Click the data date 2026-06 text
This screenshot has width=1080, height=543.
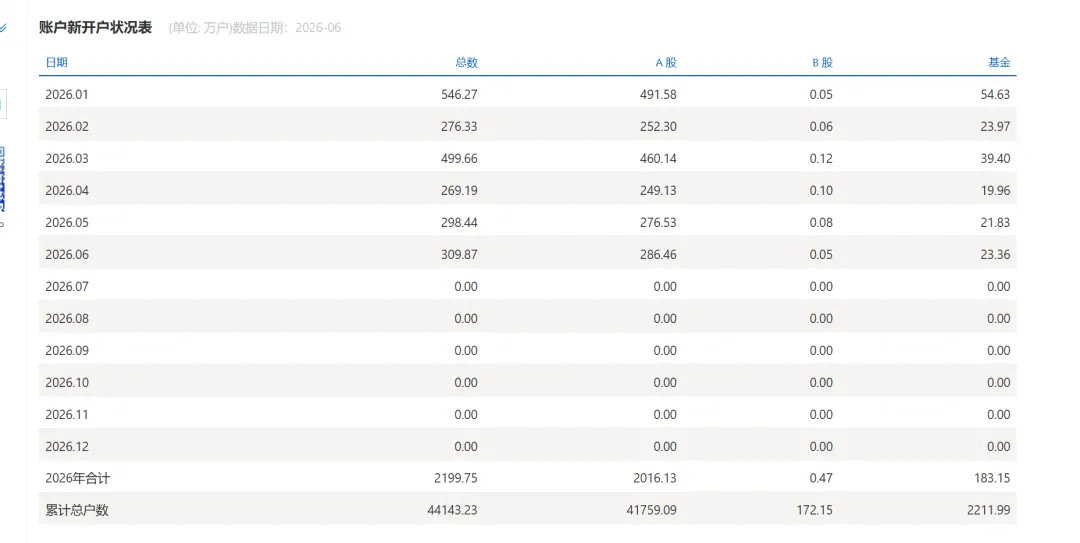[x=318, y=28]
